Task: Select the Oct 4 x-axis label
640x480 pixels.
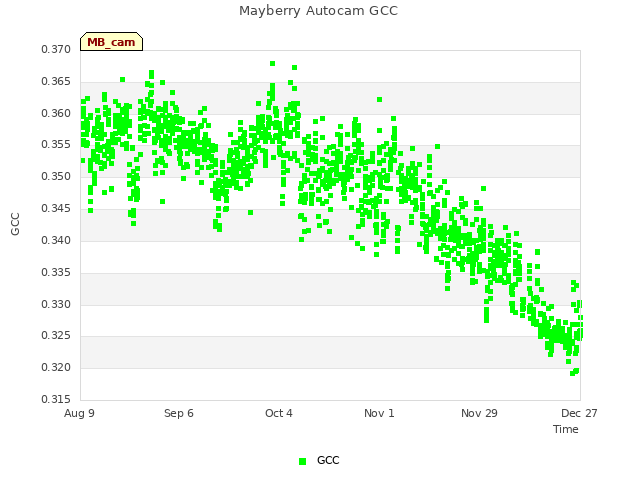Action: [279, 413]
